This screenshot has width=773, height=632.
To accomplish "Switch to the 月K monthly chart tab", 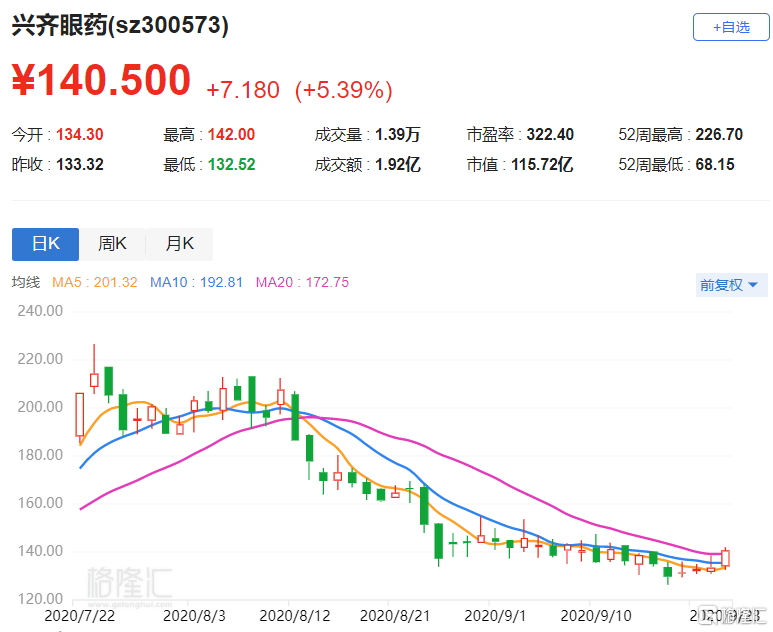I will (179, 244).
